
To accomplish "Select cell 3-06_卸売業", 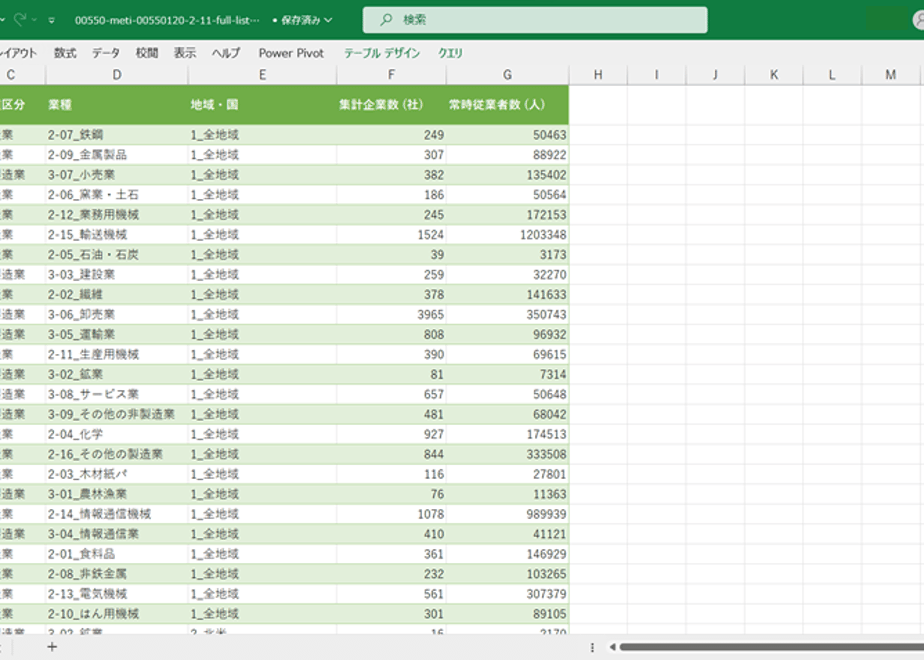I will click(x=117, y=315).
